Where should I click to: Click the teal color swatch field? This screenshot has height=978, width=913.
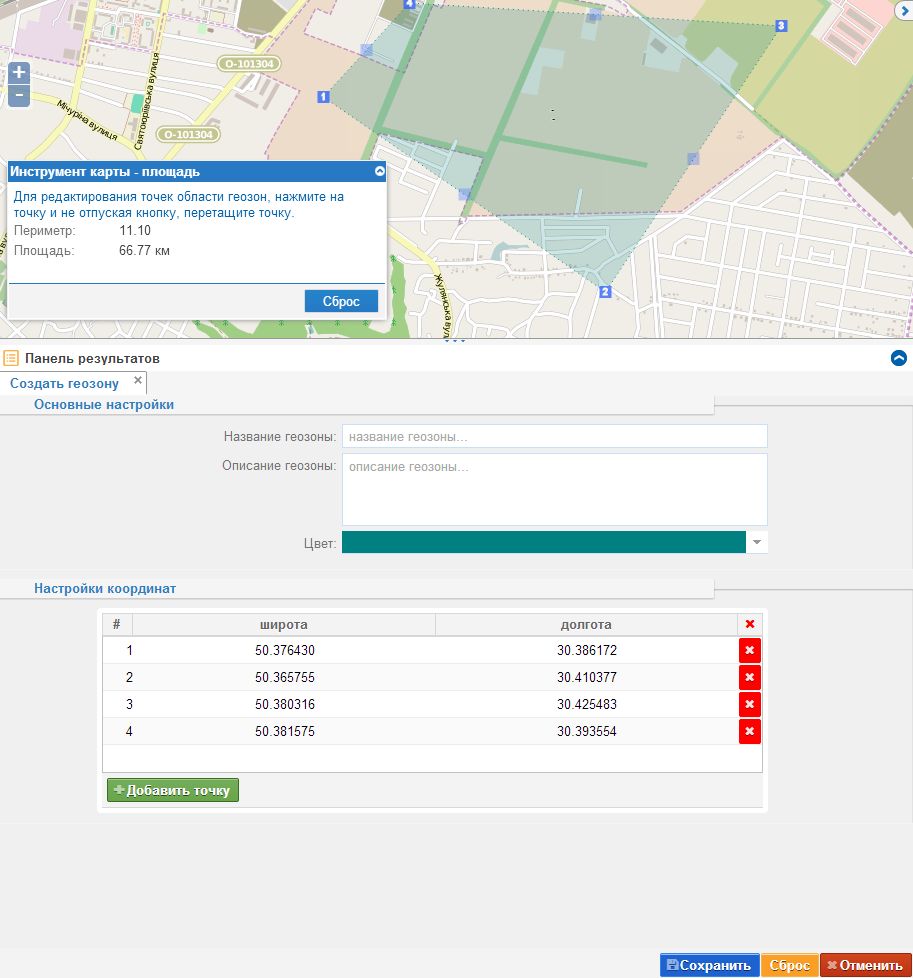coord(543,542)
